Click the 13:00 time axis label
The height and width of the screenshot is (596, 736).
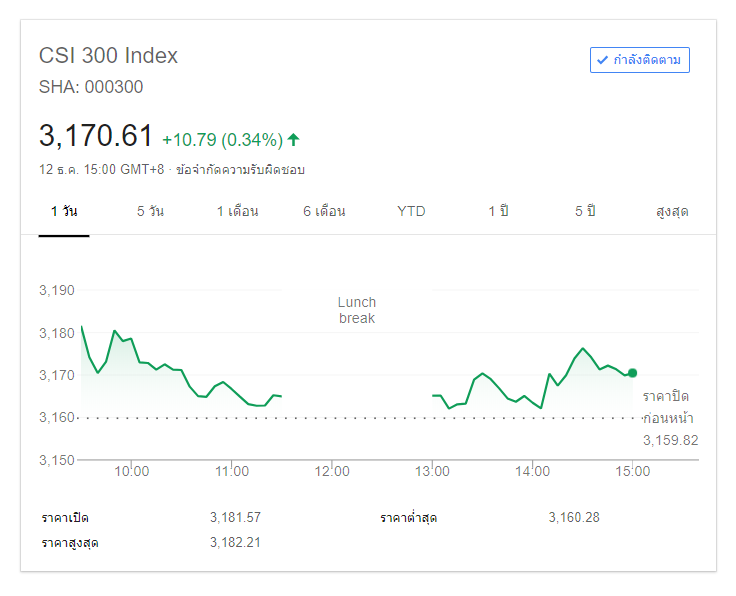pos(432,471)
